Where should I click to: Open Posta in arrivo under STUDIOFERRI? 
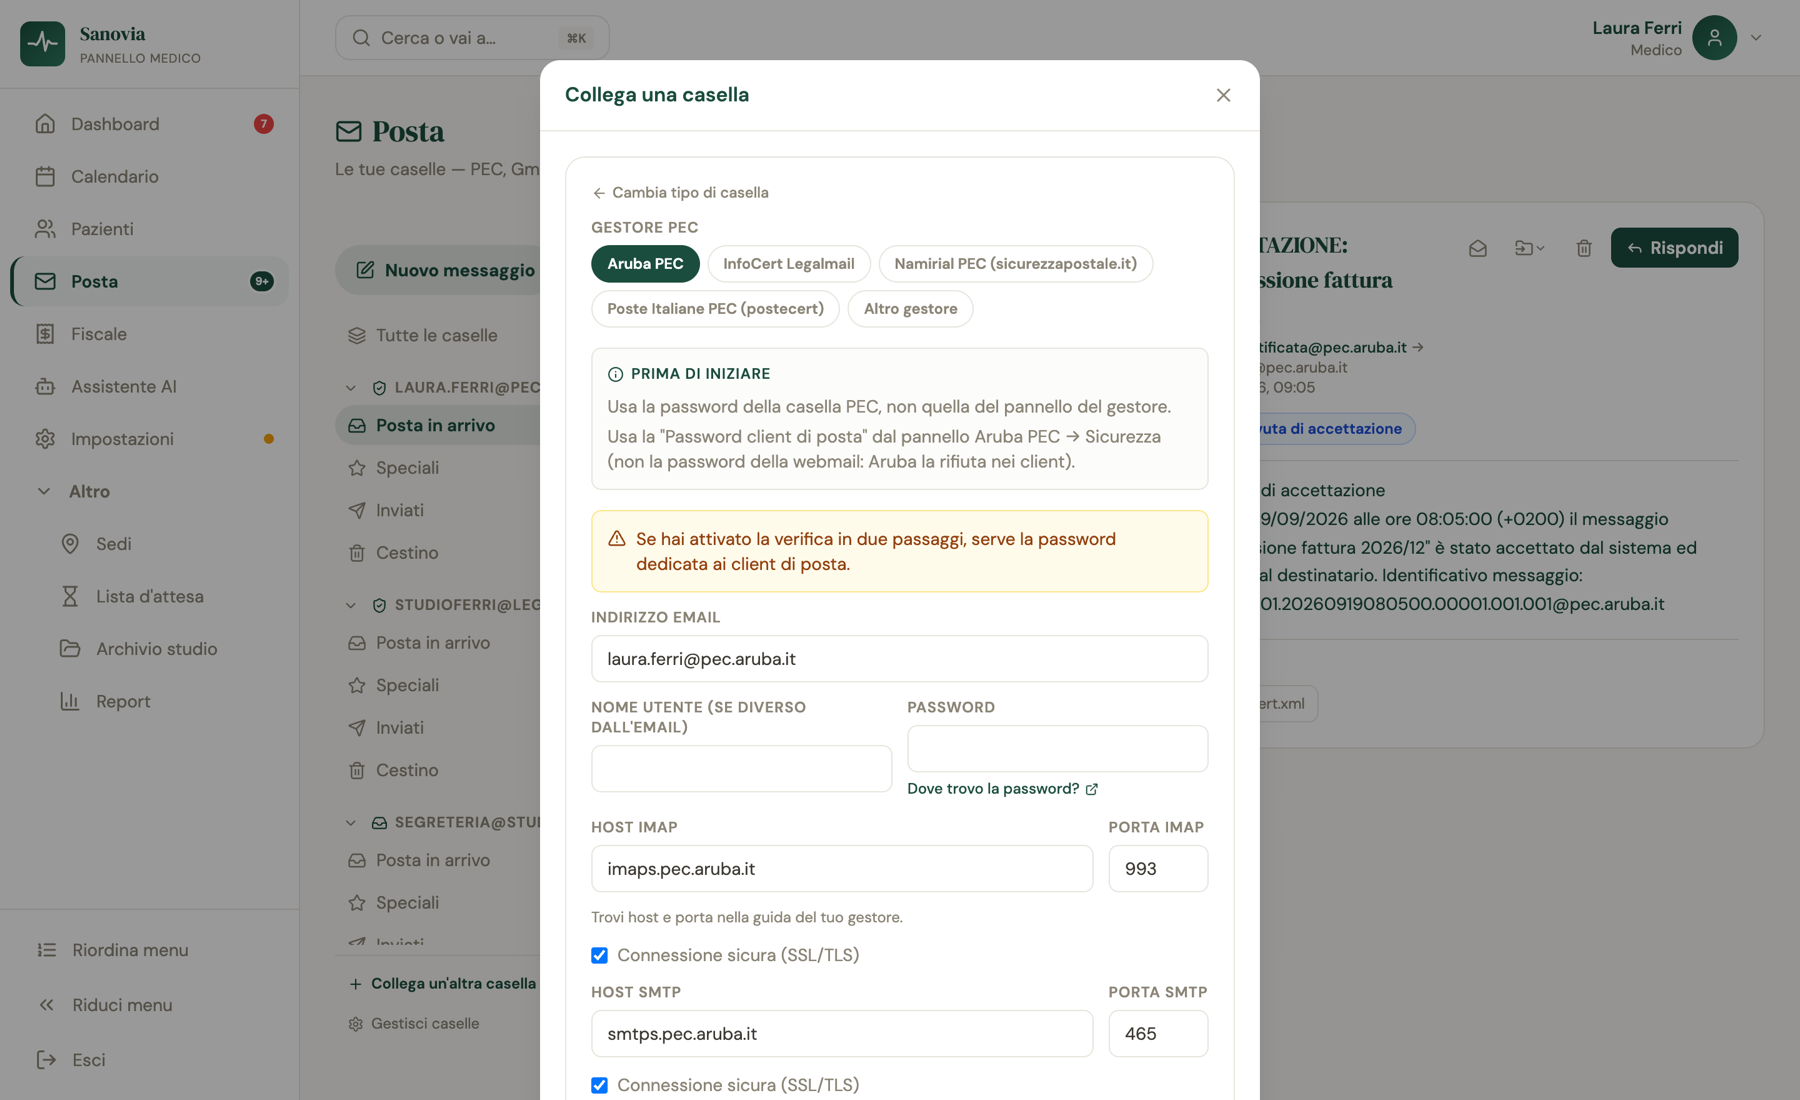tap(437, 643)
